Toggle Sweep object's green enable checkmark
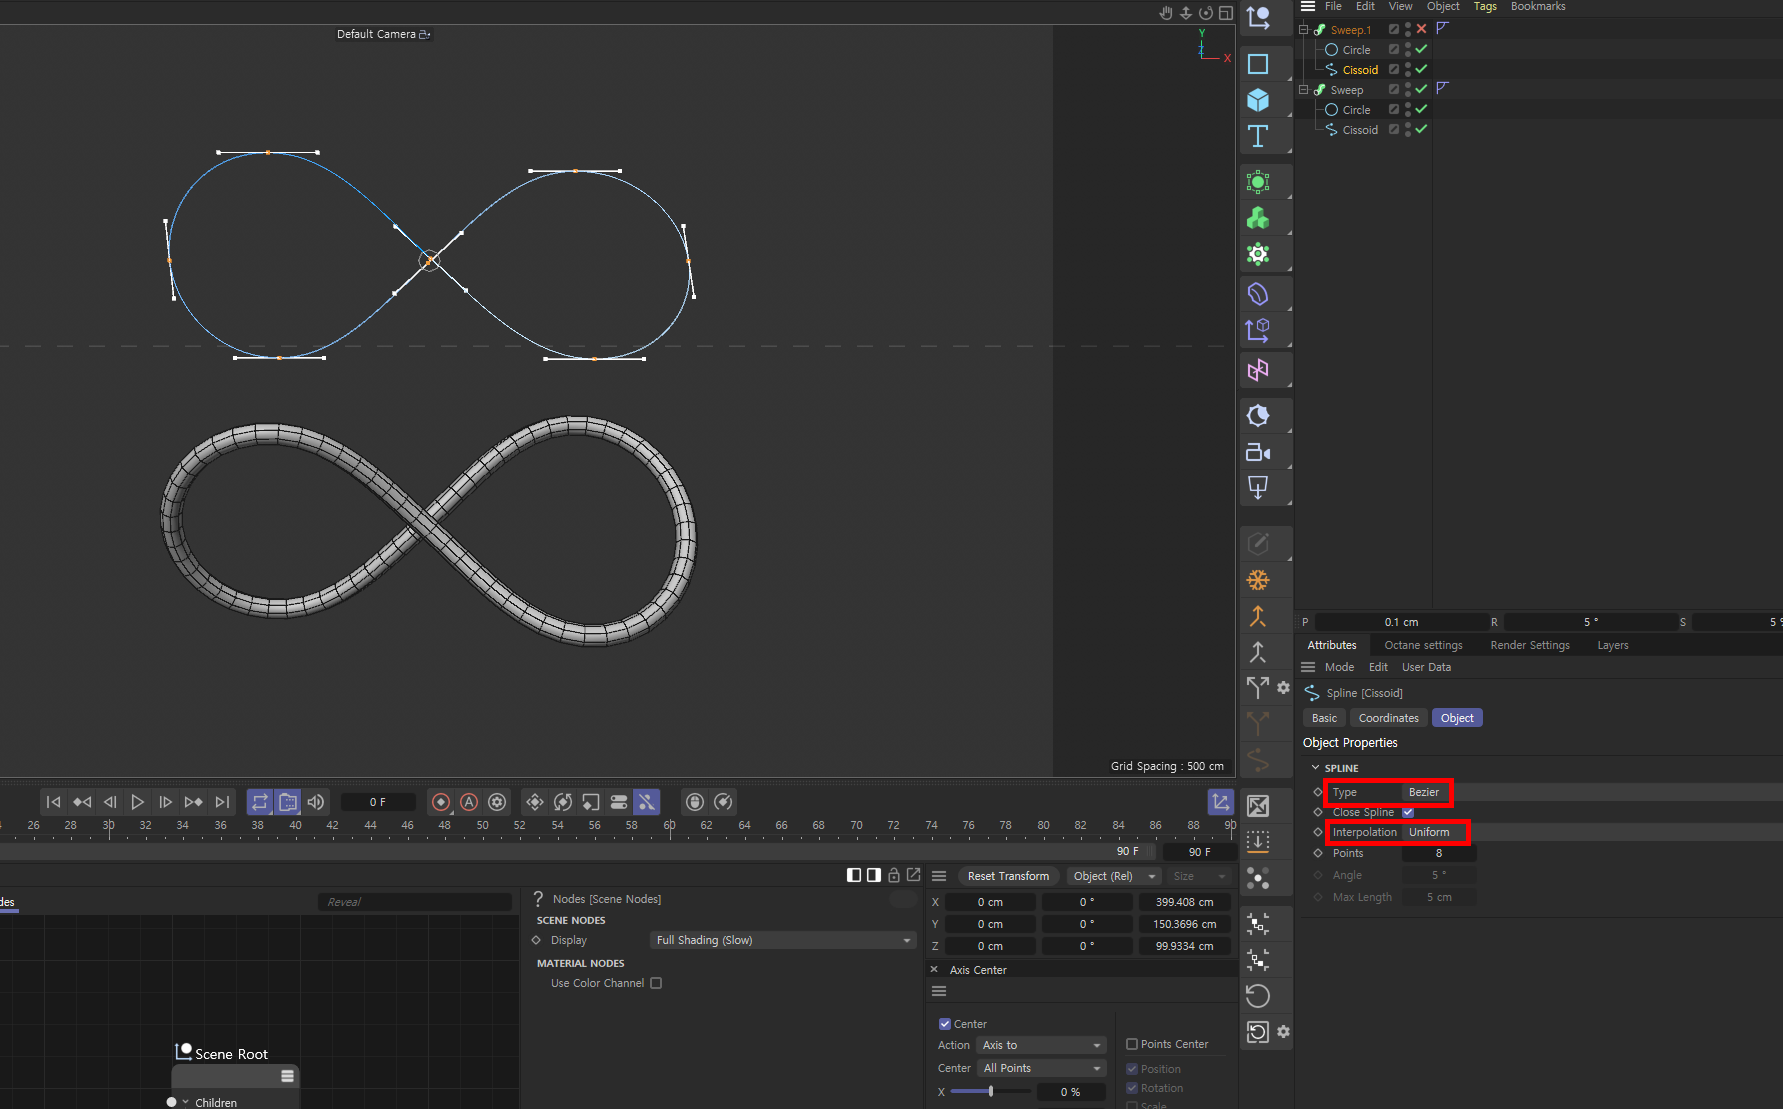Image resolution: width=1783 pixels, height=1109 pixels. [x=1421, y=89]
